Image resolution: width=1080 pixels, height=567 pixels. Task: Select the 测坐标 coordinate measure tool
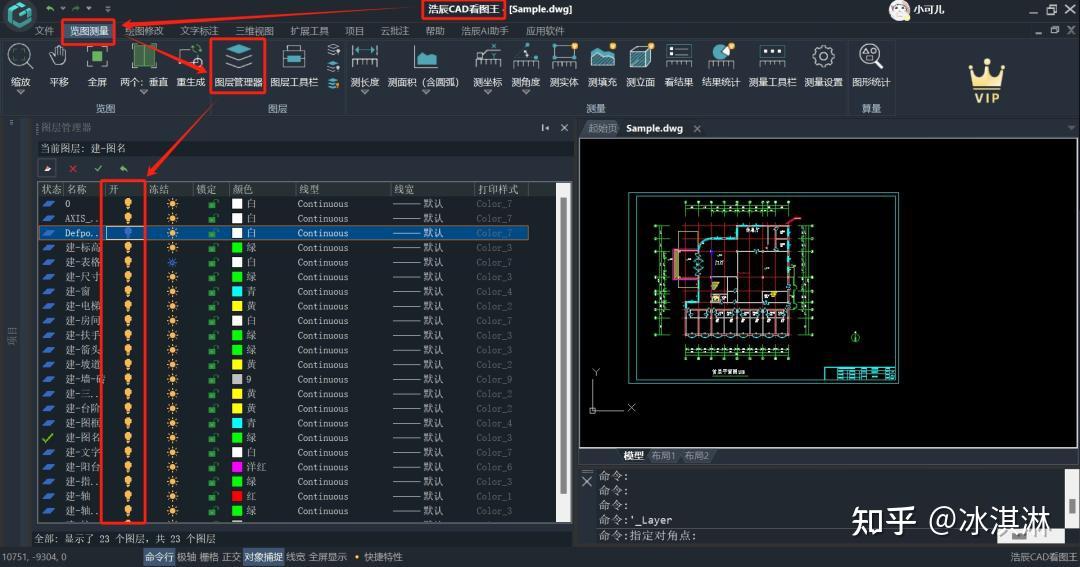coord(488,57)
